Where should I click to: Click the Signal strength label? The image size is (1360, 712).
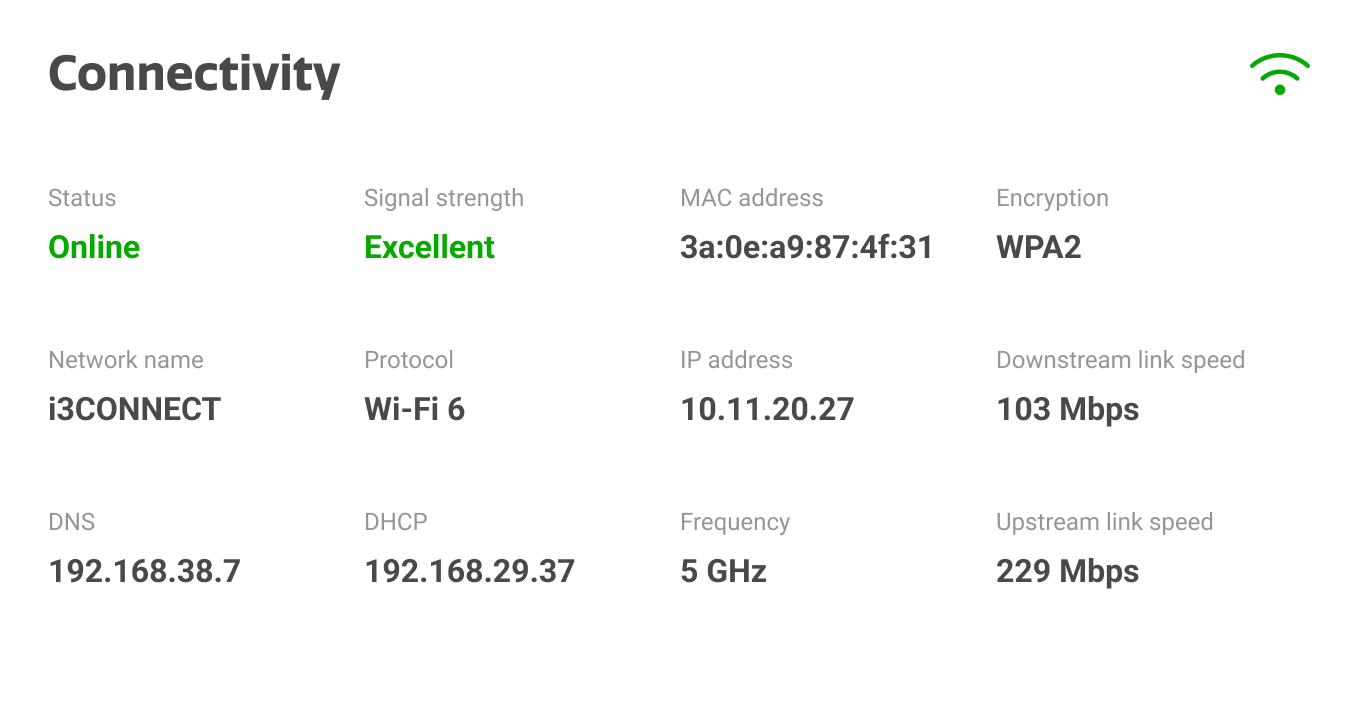click(443, 198)
